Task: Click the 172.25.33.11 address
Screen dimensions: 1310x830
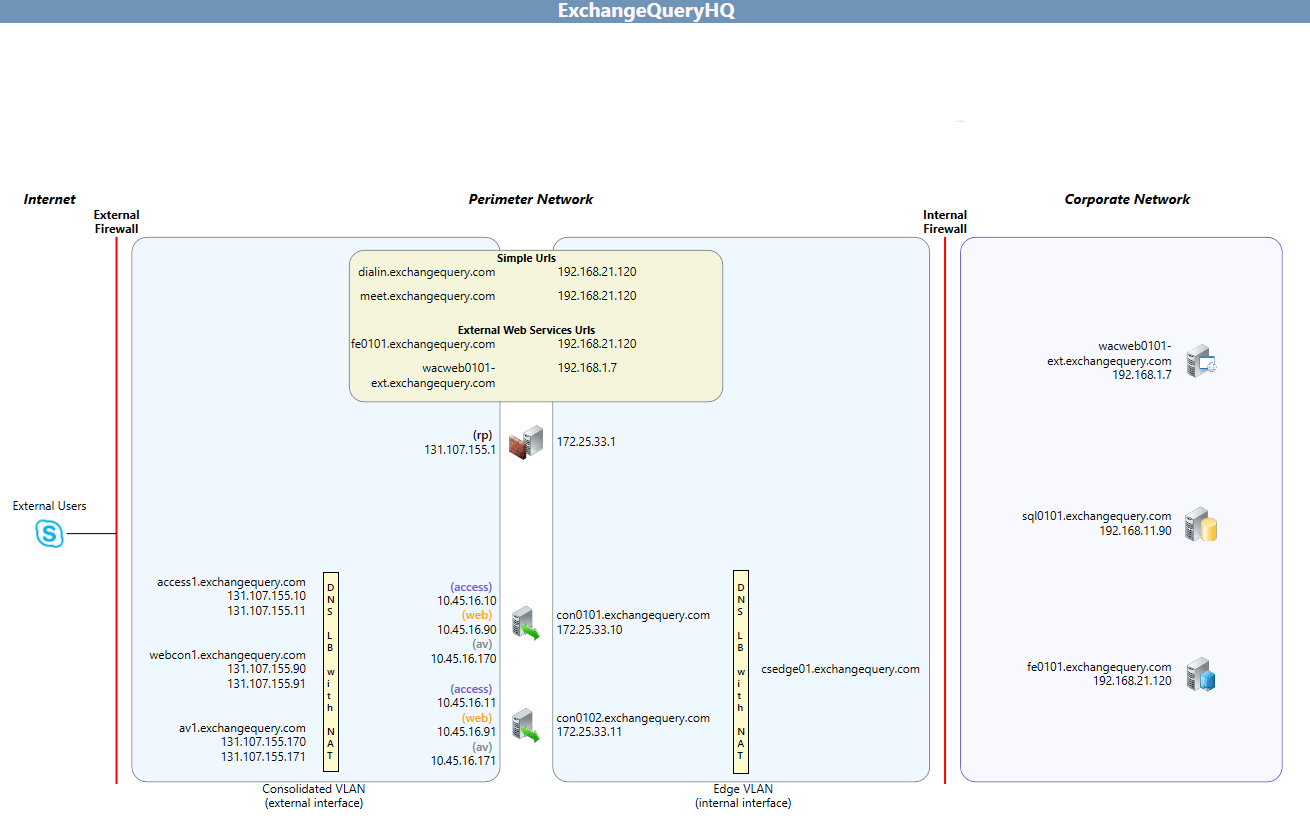Action: (x=589, y=732)
